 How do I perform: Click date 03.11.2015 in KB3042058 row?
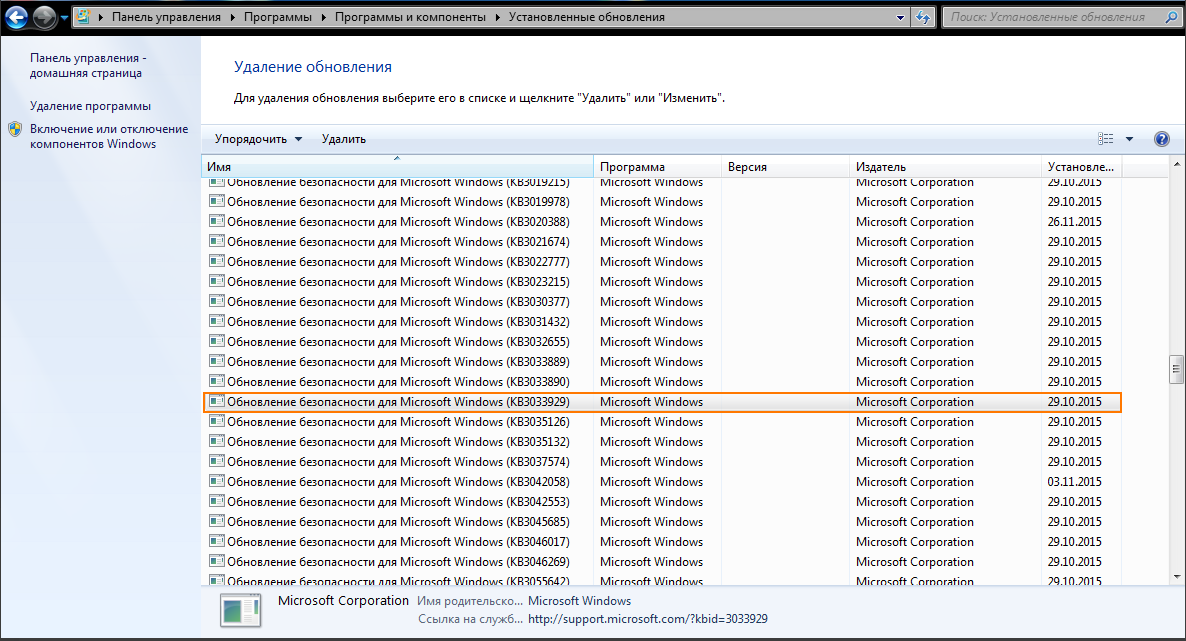coord(1075,482)
